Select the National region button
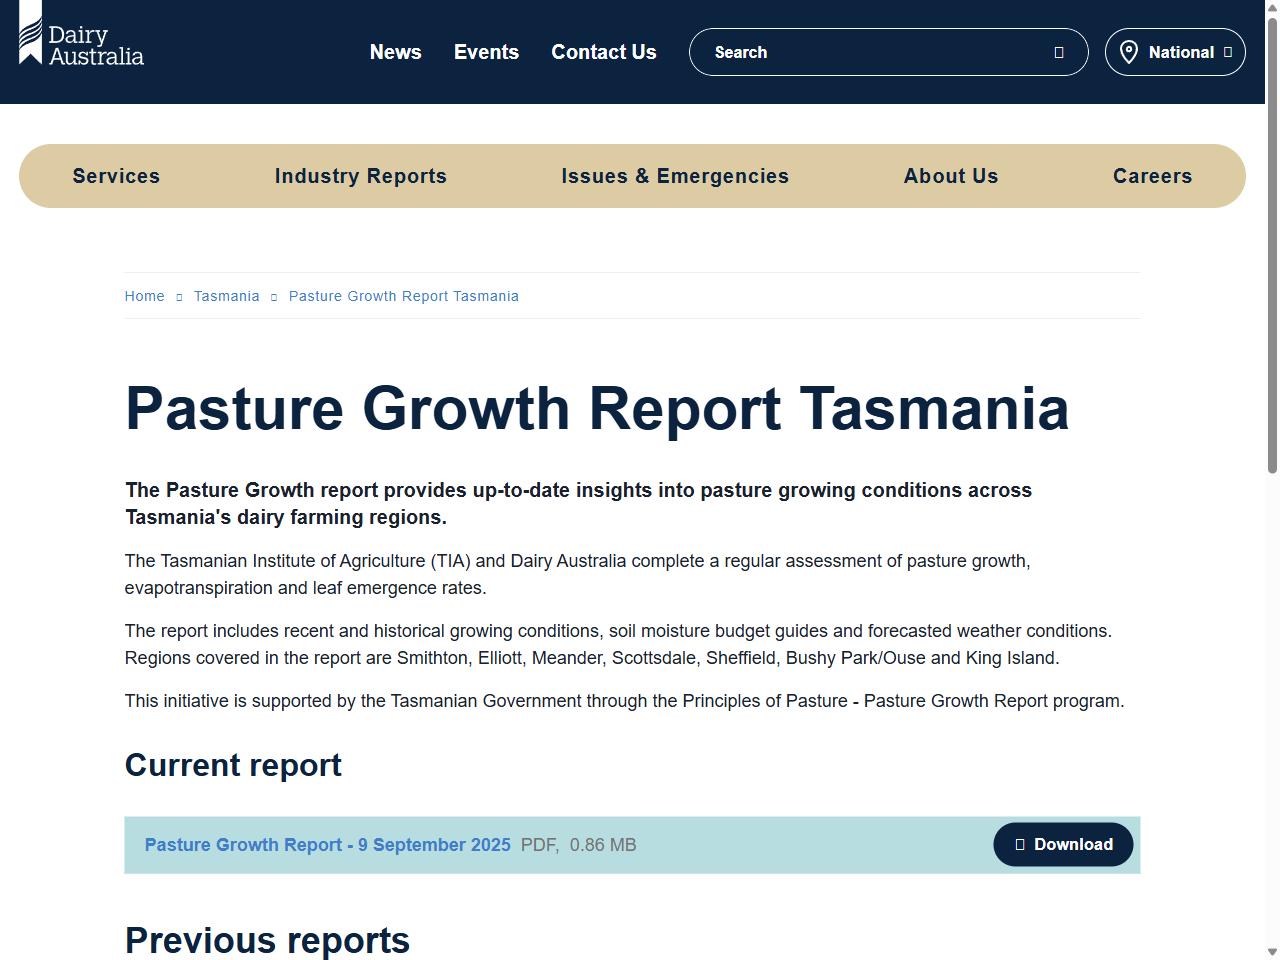 (x=1175, y=52)
